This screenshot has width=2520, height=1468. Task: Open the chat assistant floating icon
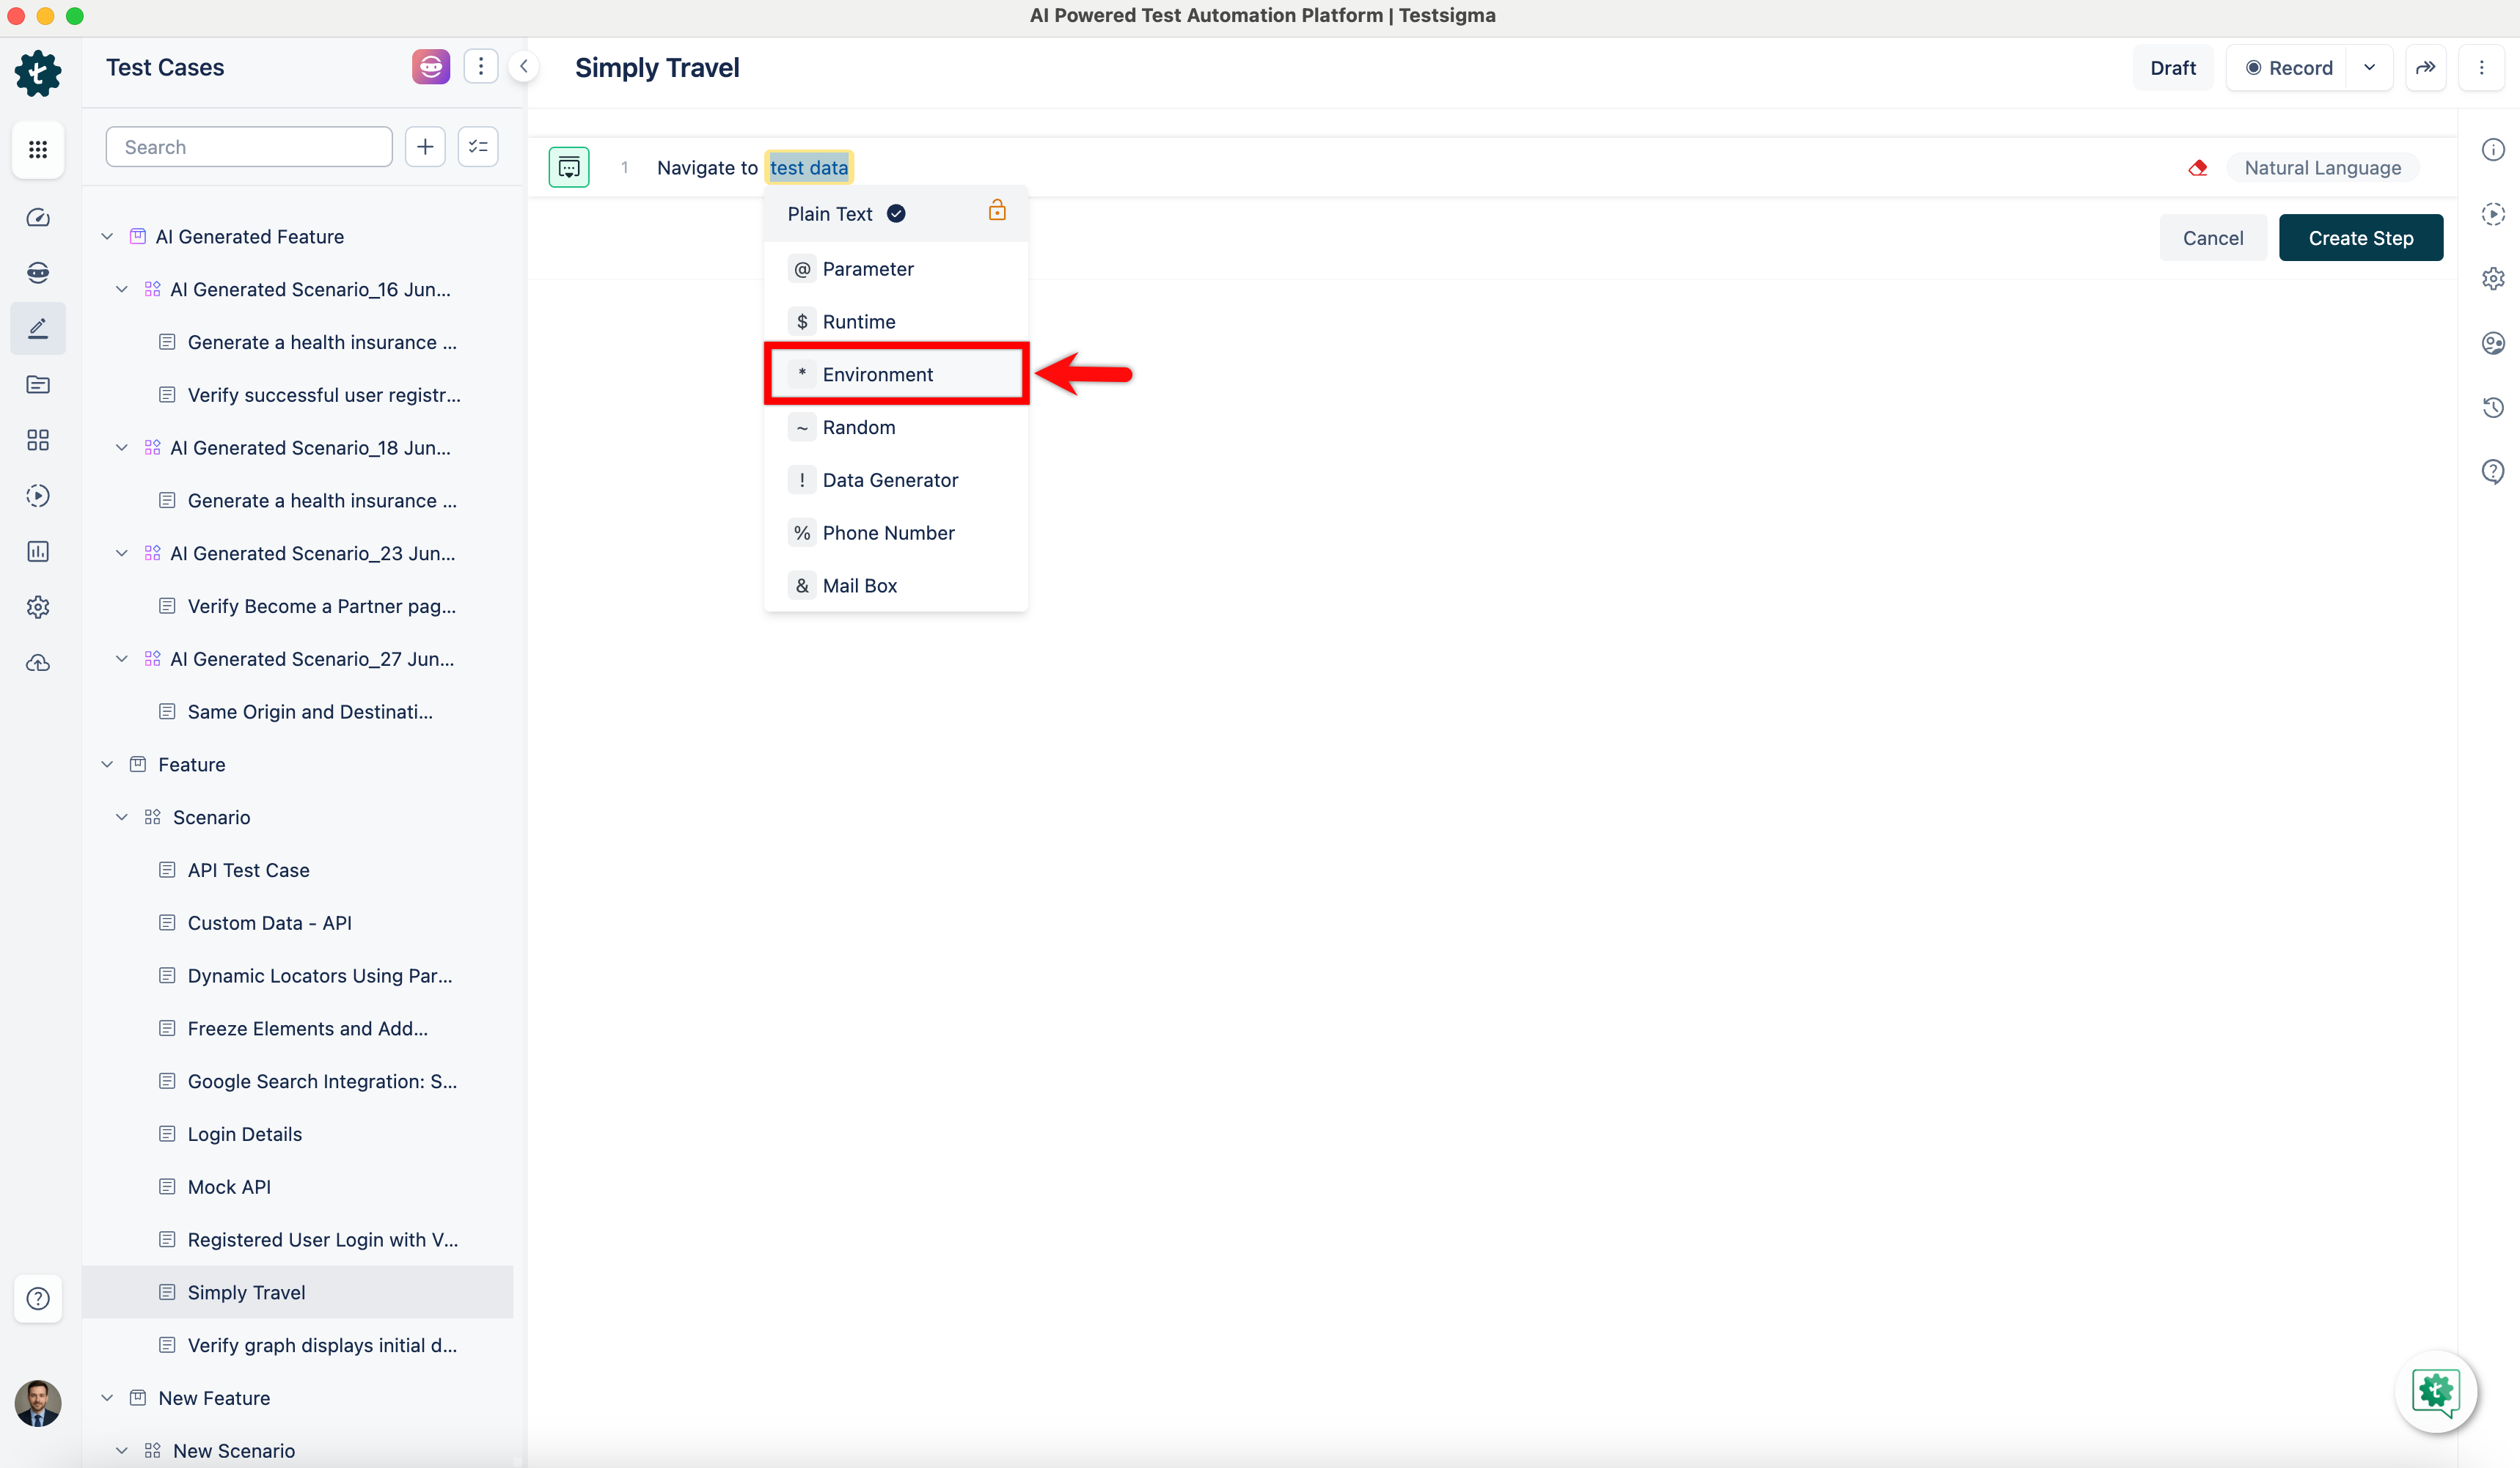(x=2435, y=1392)
